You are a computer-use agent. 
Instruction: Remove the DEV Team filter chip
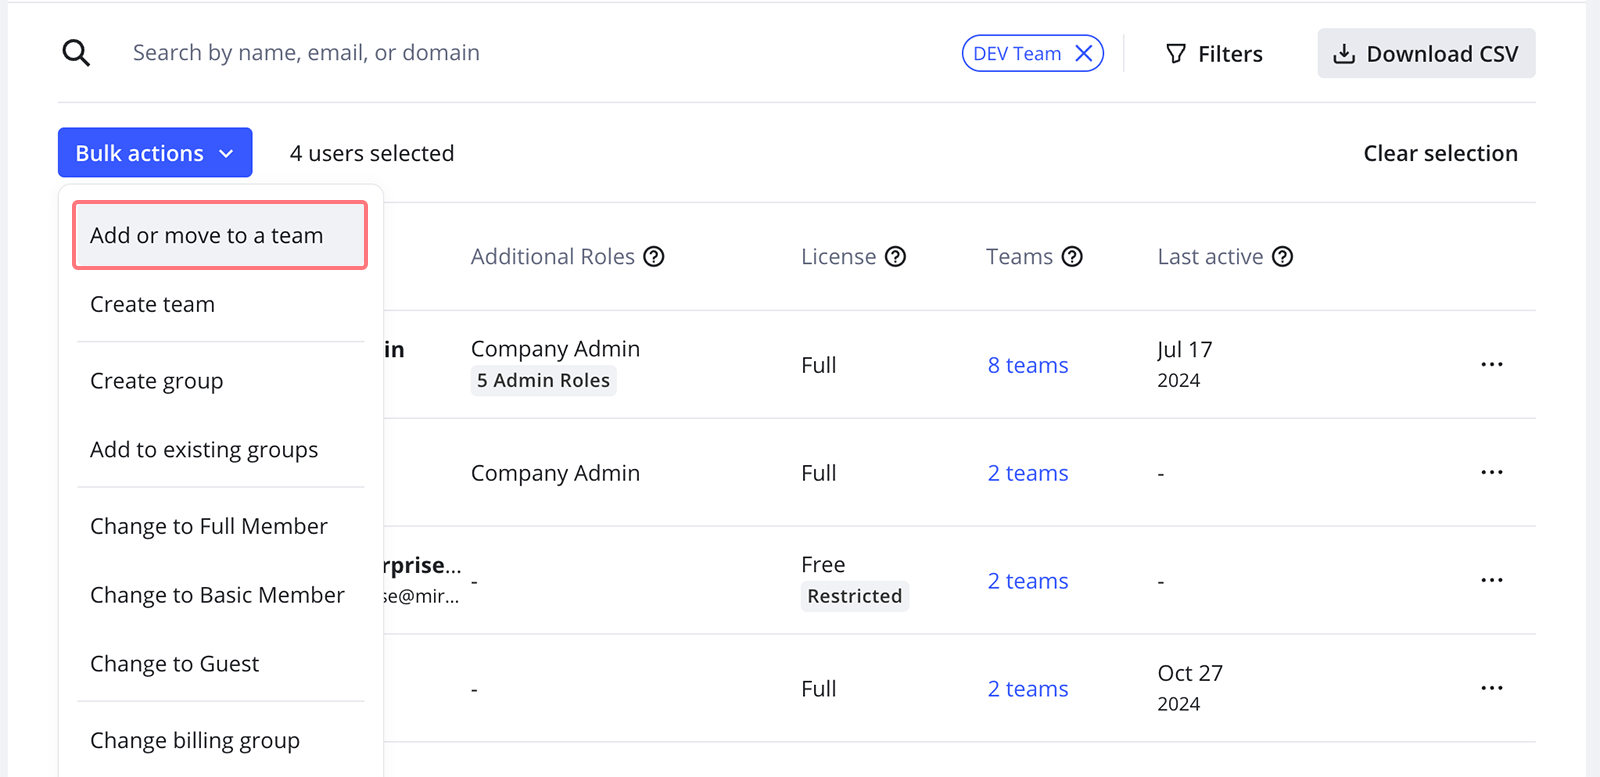click(1083, 54)
